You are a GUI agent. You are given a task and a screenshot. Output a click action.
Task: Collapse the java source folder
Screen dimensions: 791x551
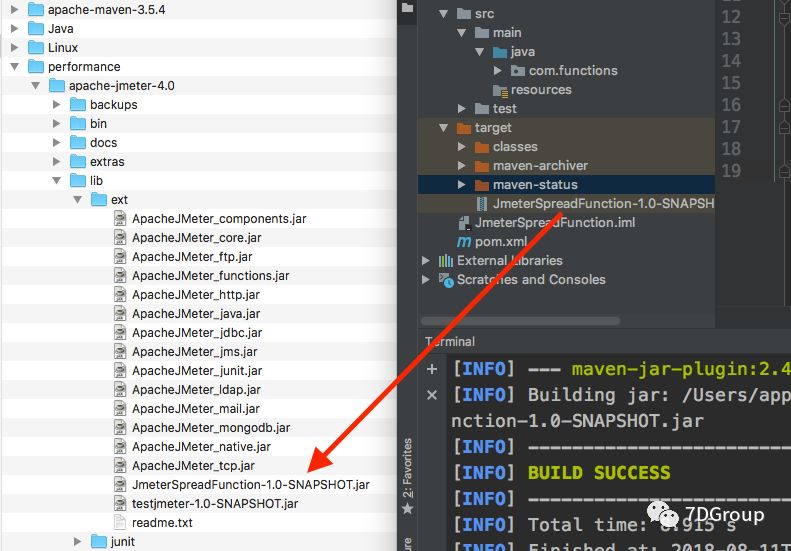click(x=479, y=52)
